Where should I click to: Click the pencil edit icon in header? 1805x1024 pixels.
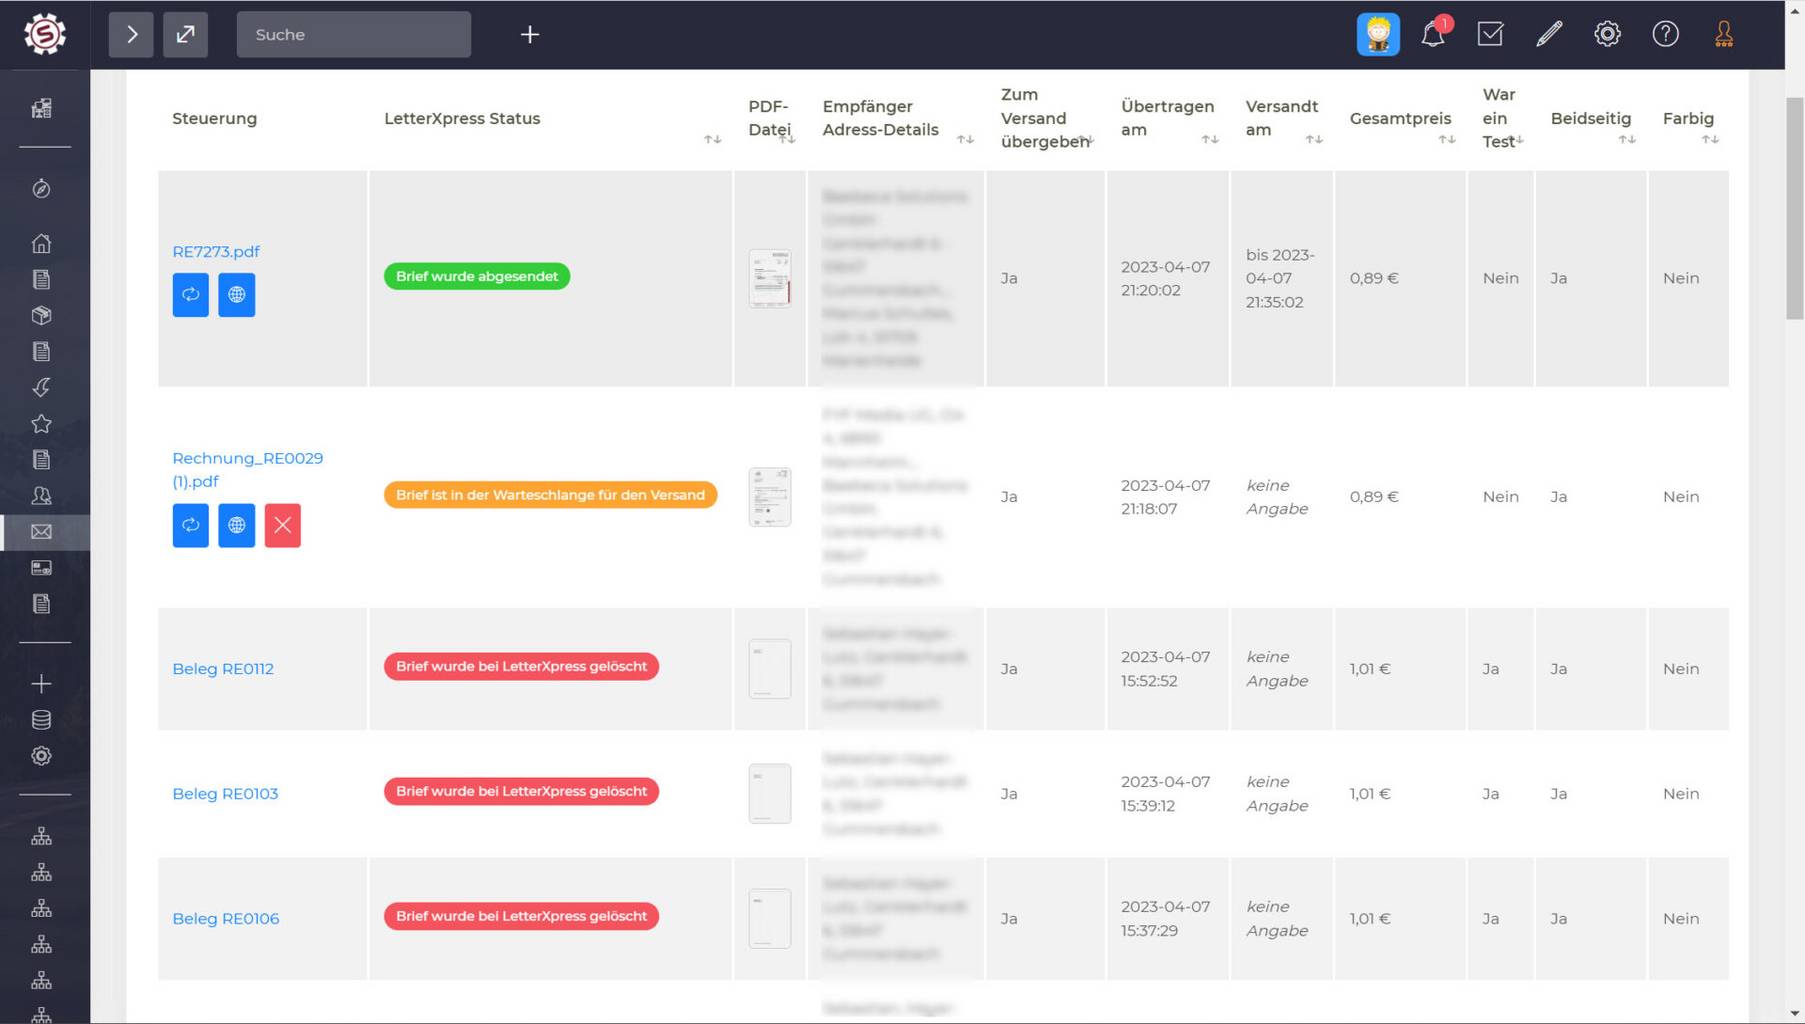(1549, 34)
